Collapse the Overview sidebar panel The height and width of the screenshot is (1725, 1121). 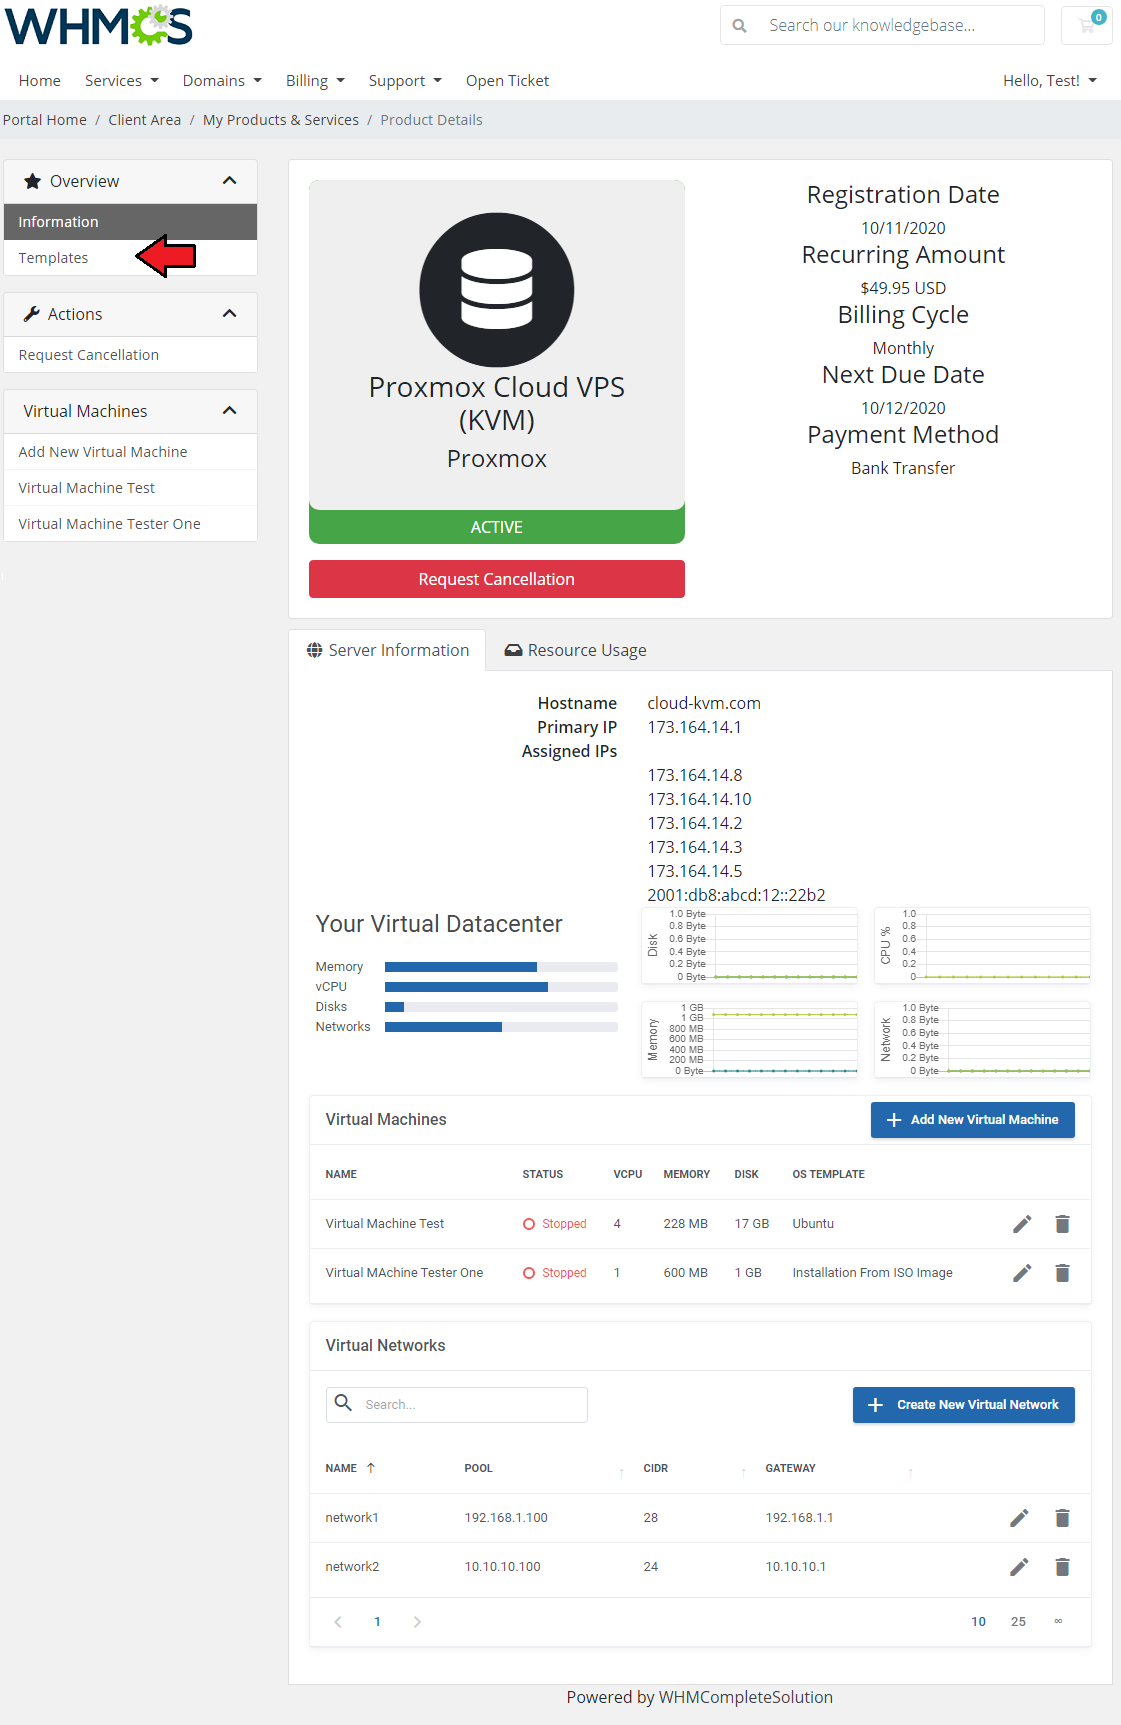pos(229,181)
